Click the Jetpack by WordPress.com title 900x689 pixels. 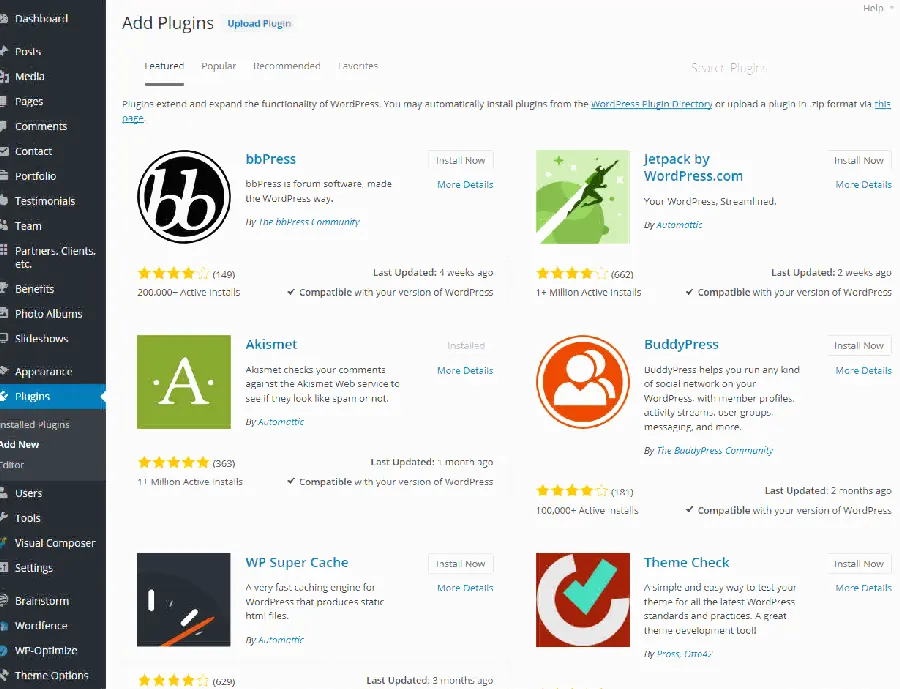(x=693, y=168)
